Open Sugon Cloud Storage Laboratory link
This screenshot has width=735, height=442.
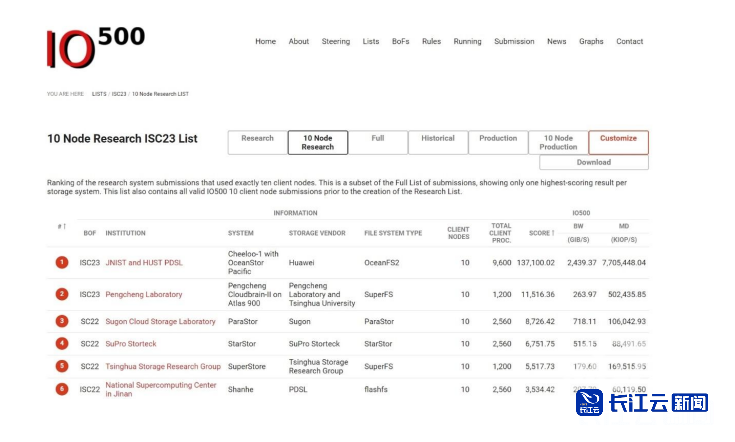coord(160,322)
